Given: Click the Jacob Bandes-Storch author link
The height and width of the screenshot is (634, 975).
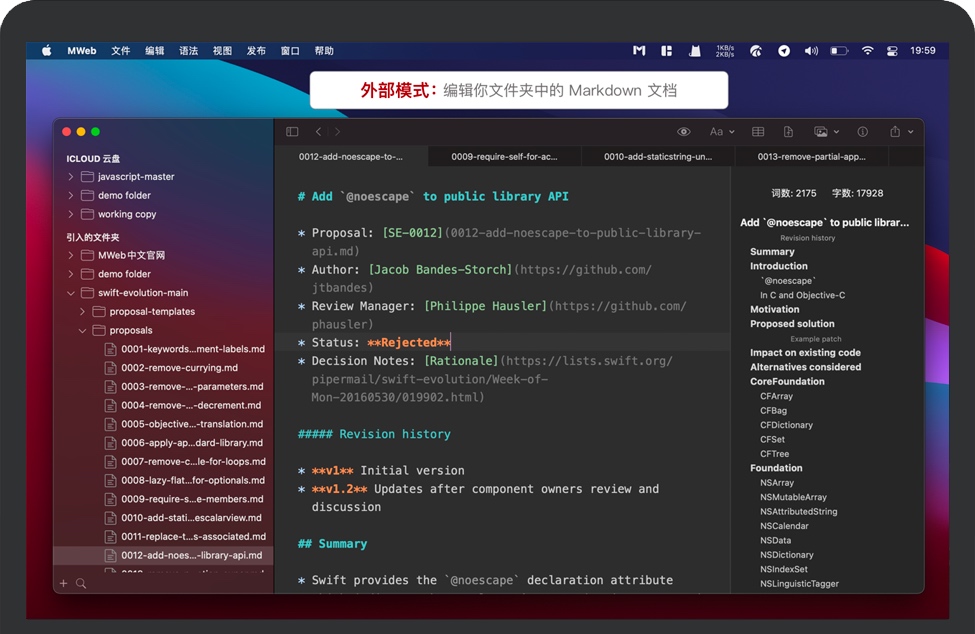Looking at the screenshot, I should [x=439, y=269].
